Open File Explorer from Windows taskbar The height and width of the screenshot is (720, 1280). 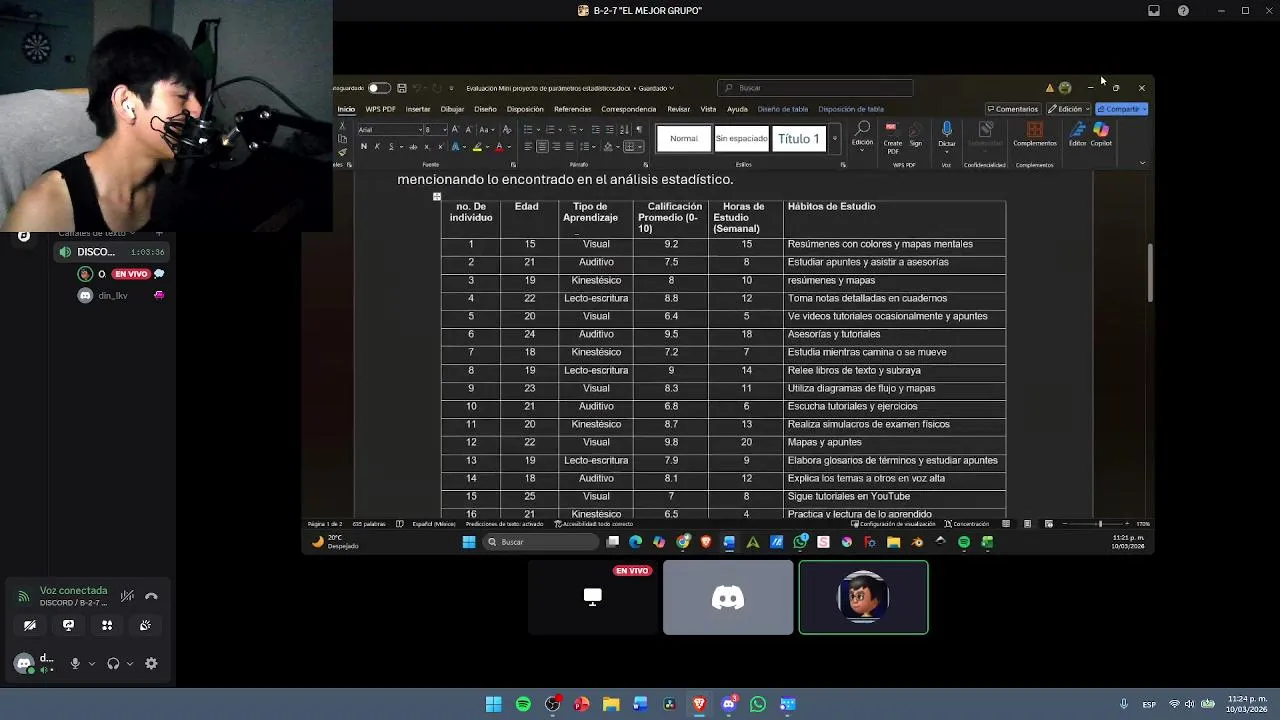click(611, 704)
